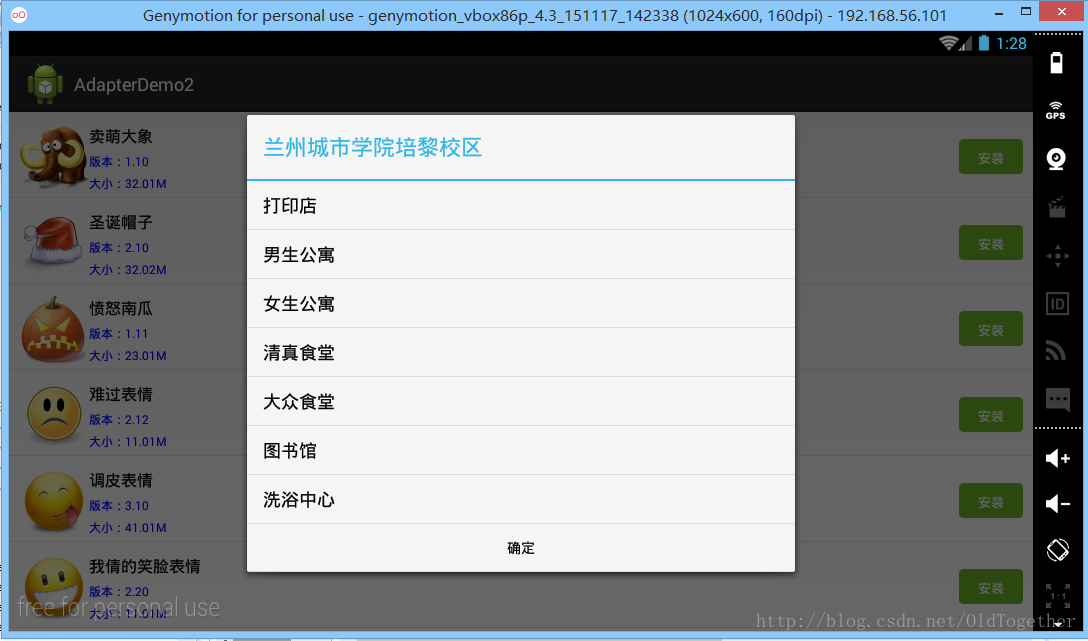
Task: Click the 调皮表情 tongue face thumbnail
Action: pyautogui.click(x=54, y=501)
